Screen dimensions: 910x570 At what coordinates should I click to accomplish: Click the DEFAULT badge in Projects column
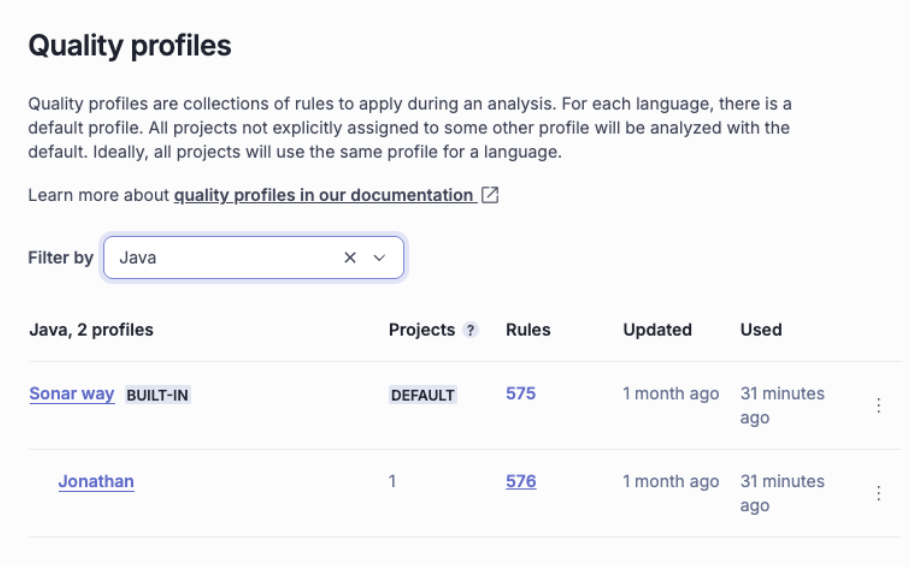(423, 395)
